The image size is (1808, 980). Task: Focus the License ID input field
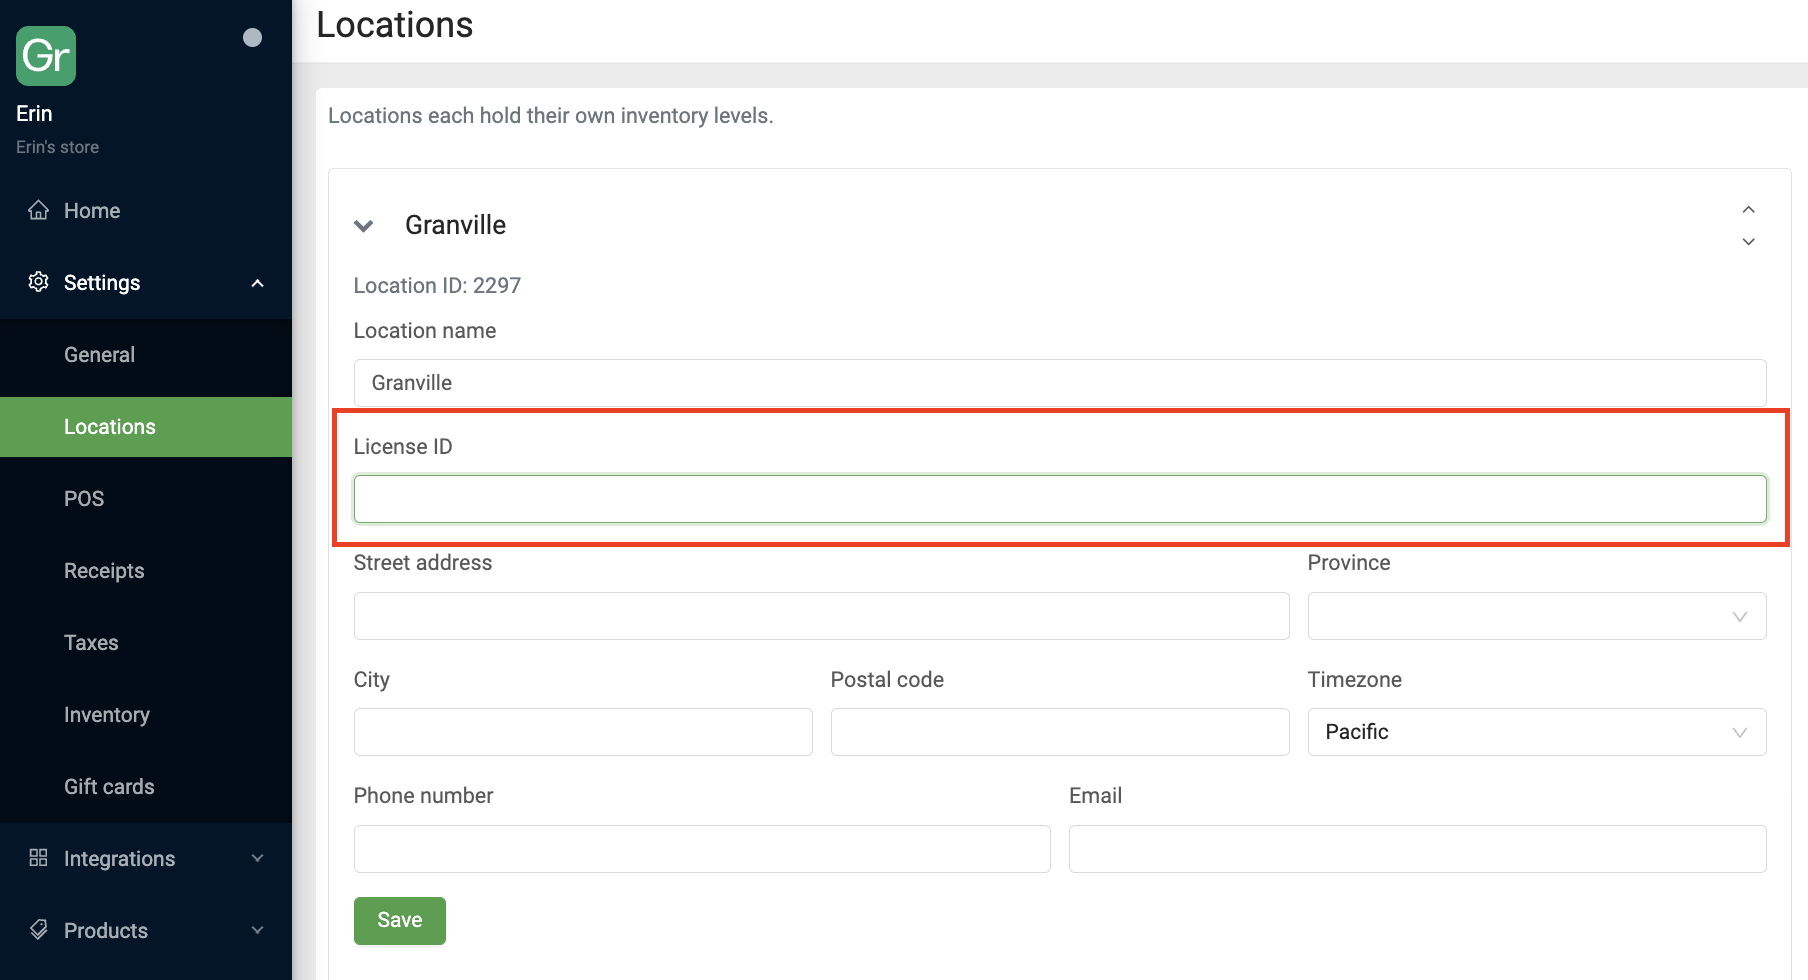tap(1059, 499)
